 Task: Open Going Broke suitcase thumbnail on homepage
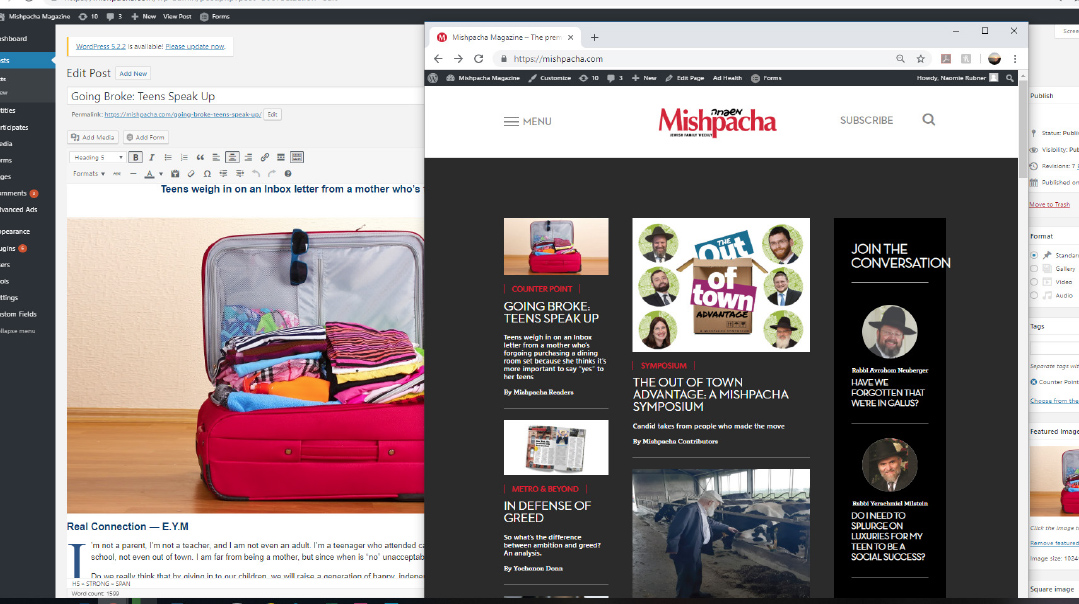click(x=556, y=246)
